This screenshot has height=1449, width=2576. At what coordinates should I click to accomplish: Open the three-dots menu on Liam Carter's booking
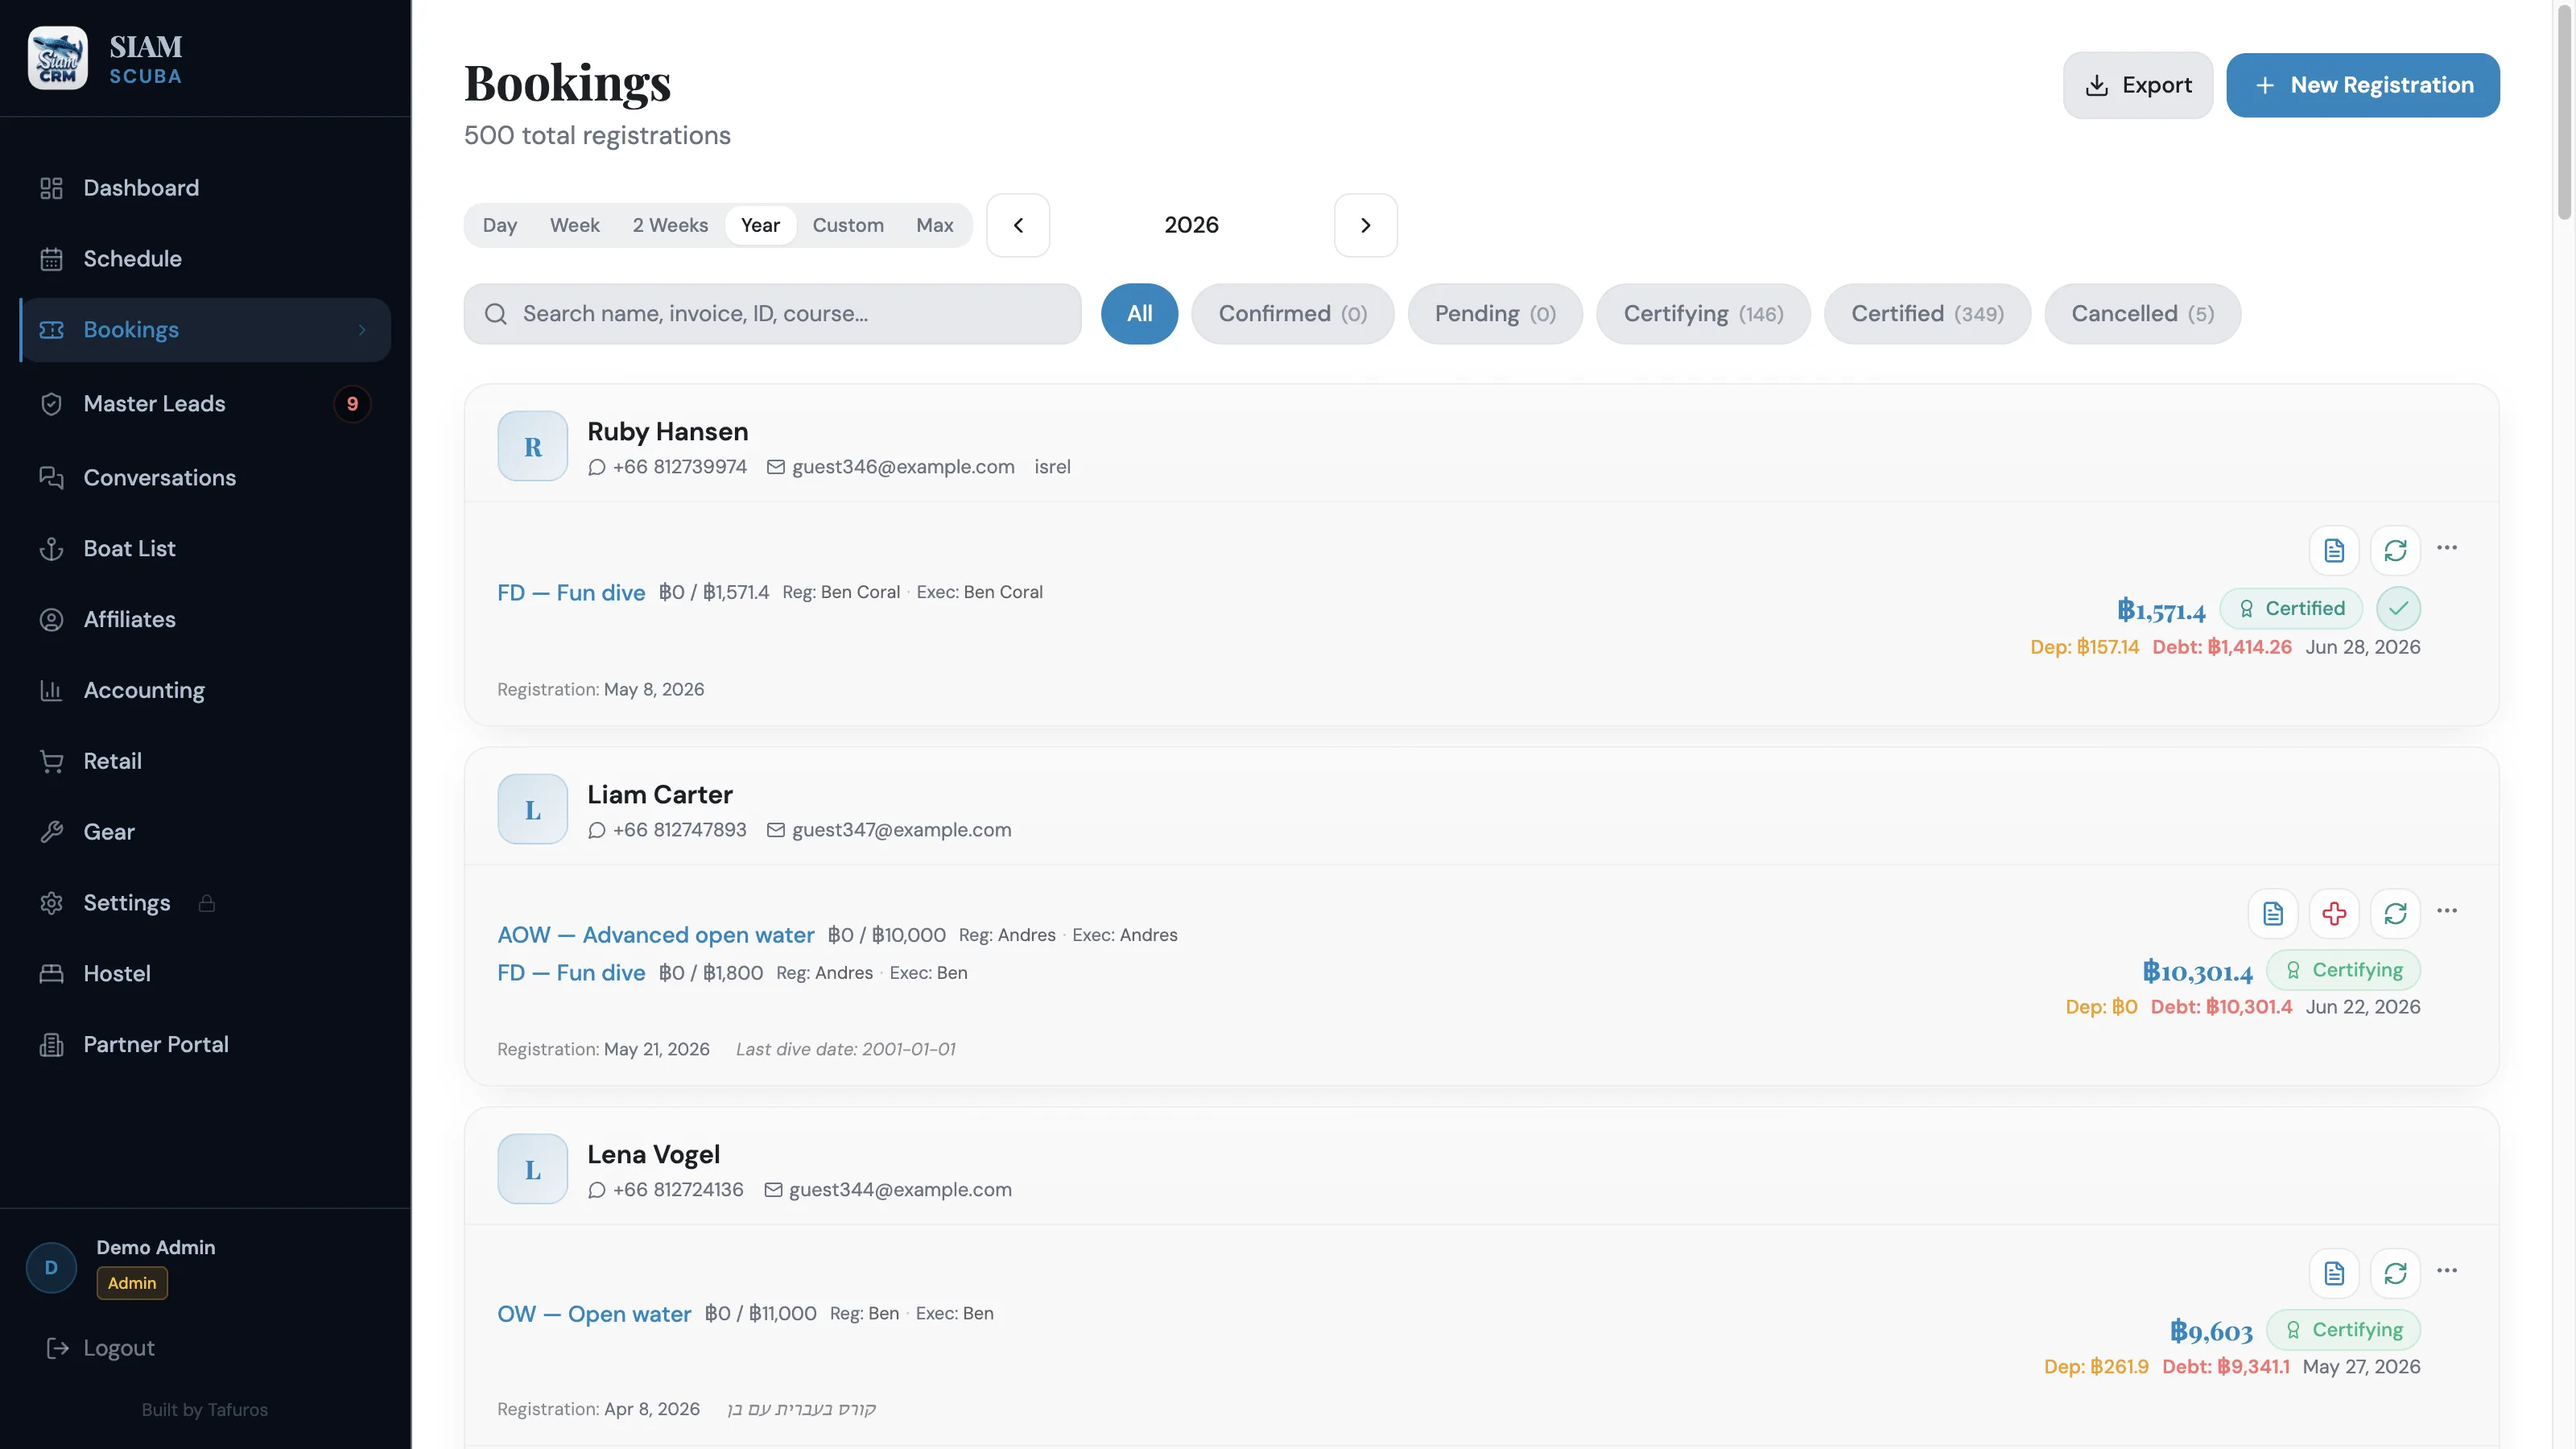tap(2447, 911)
